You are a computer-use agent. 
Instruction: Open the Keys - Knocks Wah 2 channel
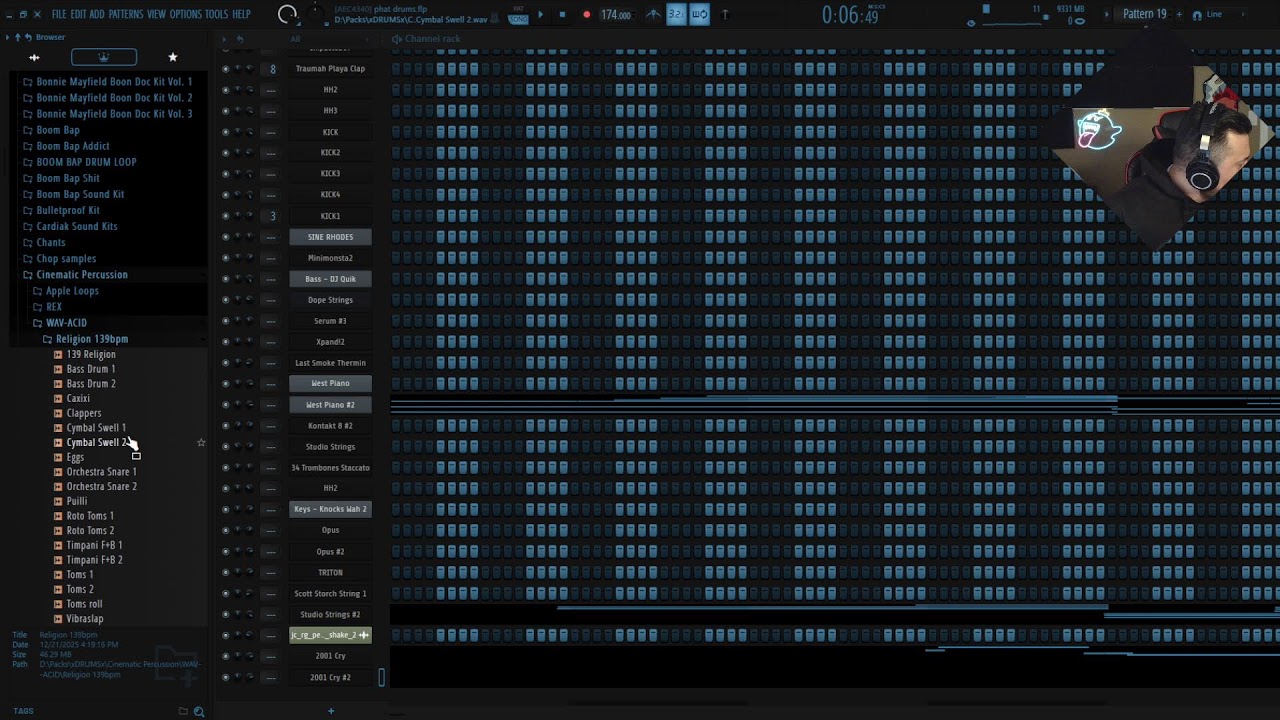click(x=330, y=509)
